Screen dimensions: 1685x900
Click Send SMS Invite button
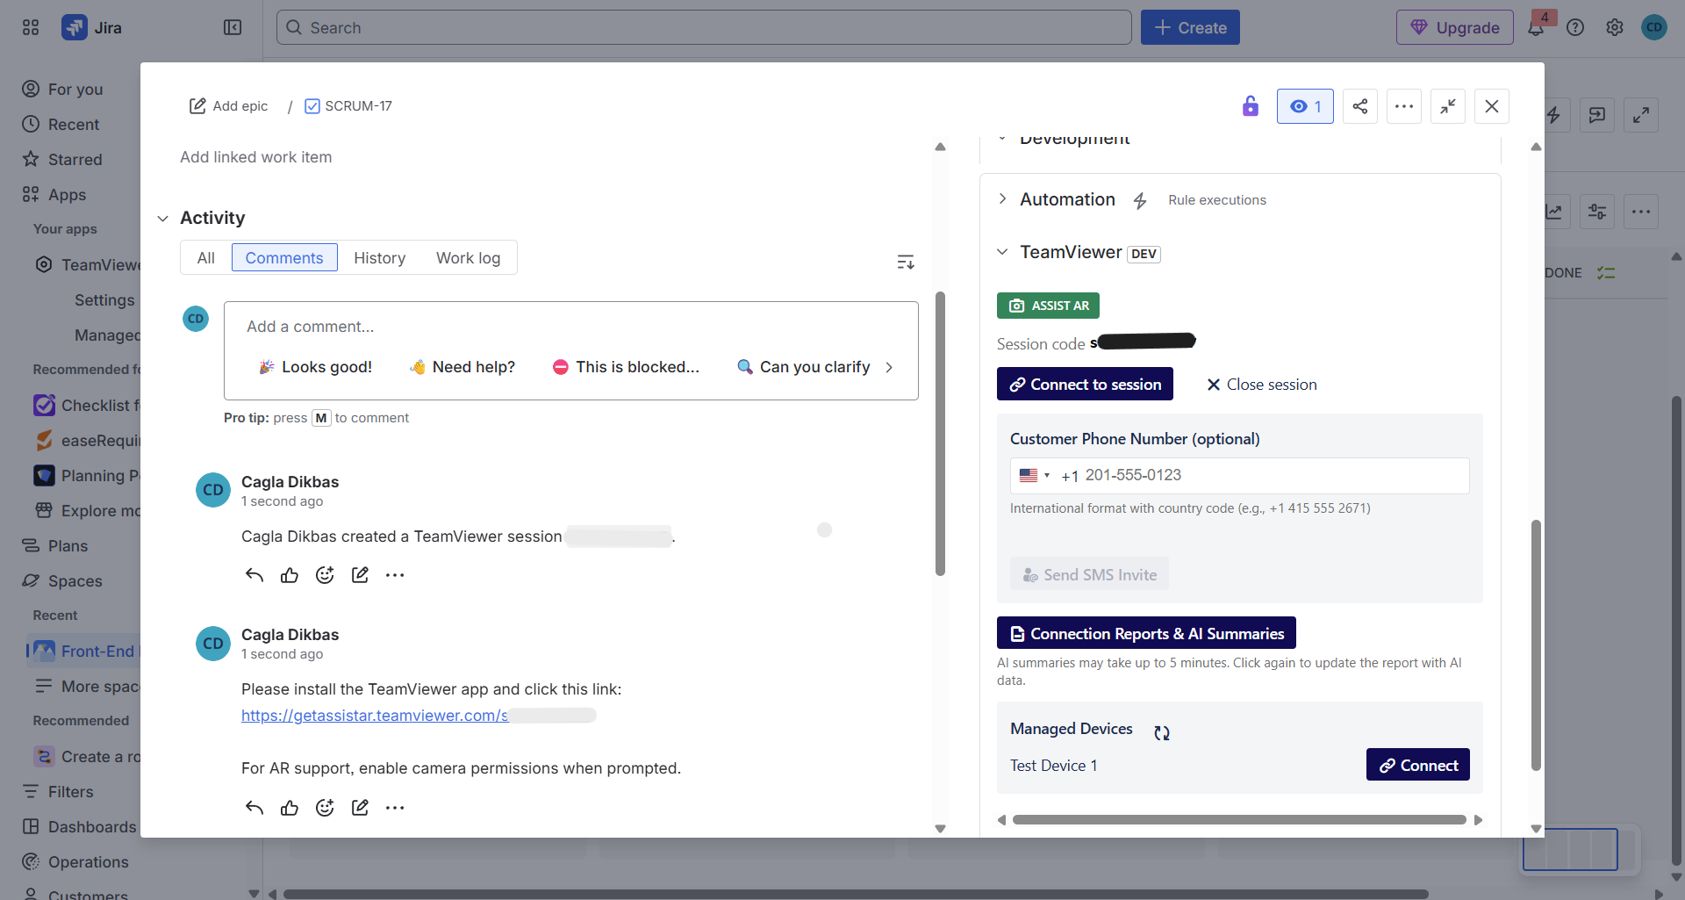click(x=1089, y=574)
